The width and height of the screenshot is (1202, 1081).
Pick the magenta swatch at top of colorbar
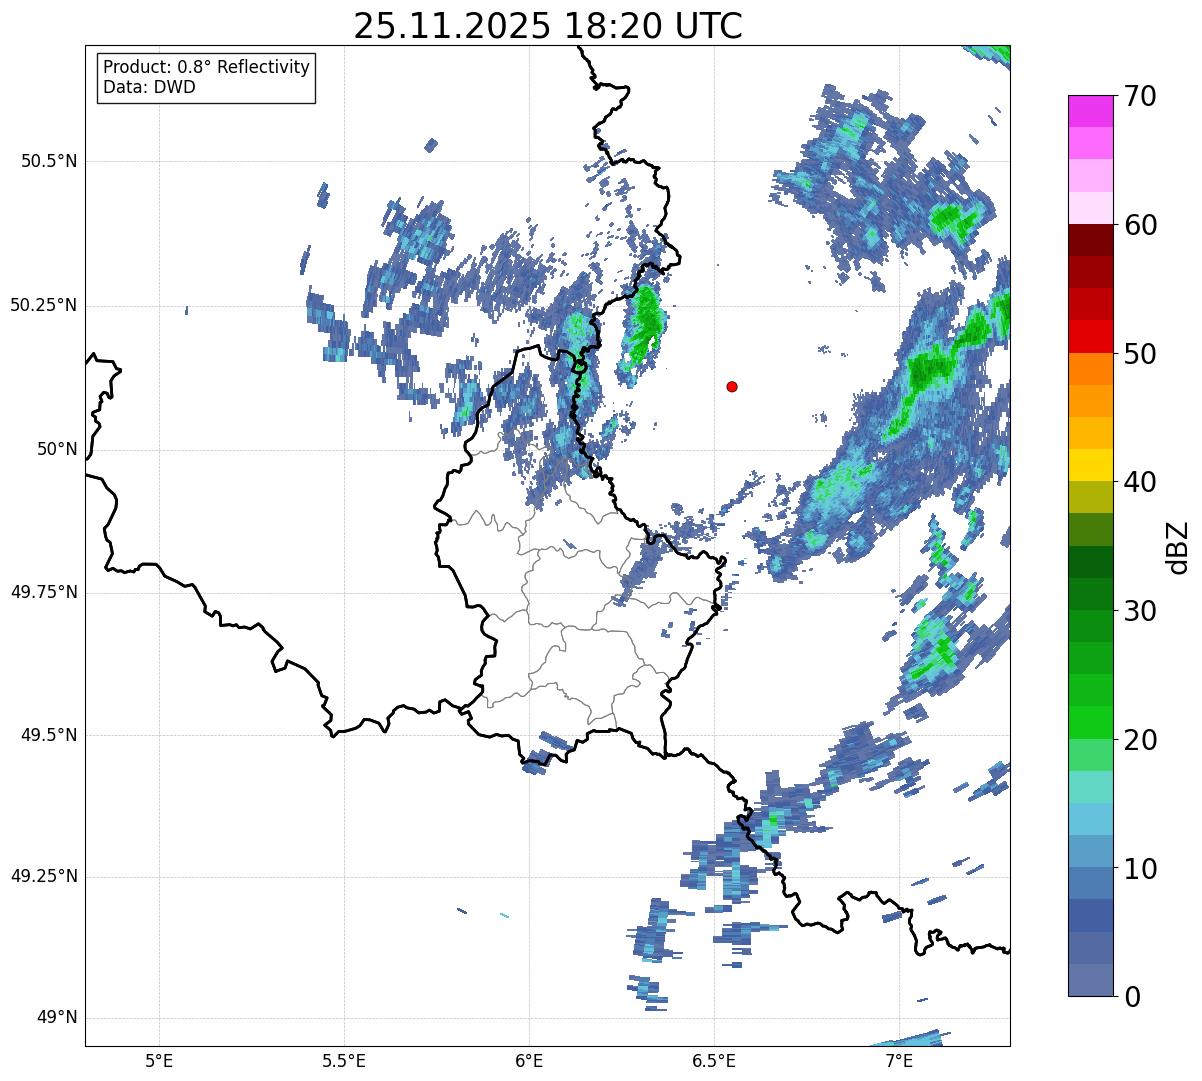coord(1090,112)
